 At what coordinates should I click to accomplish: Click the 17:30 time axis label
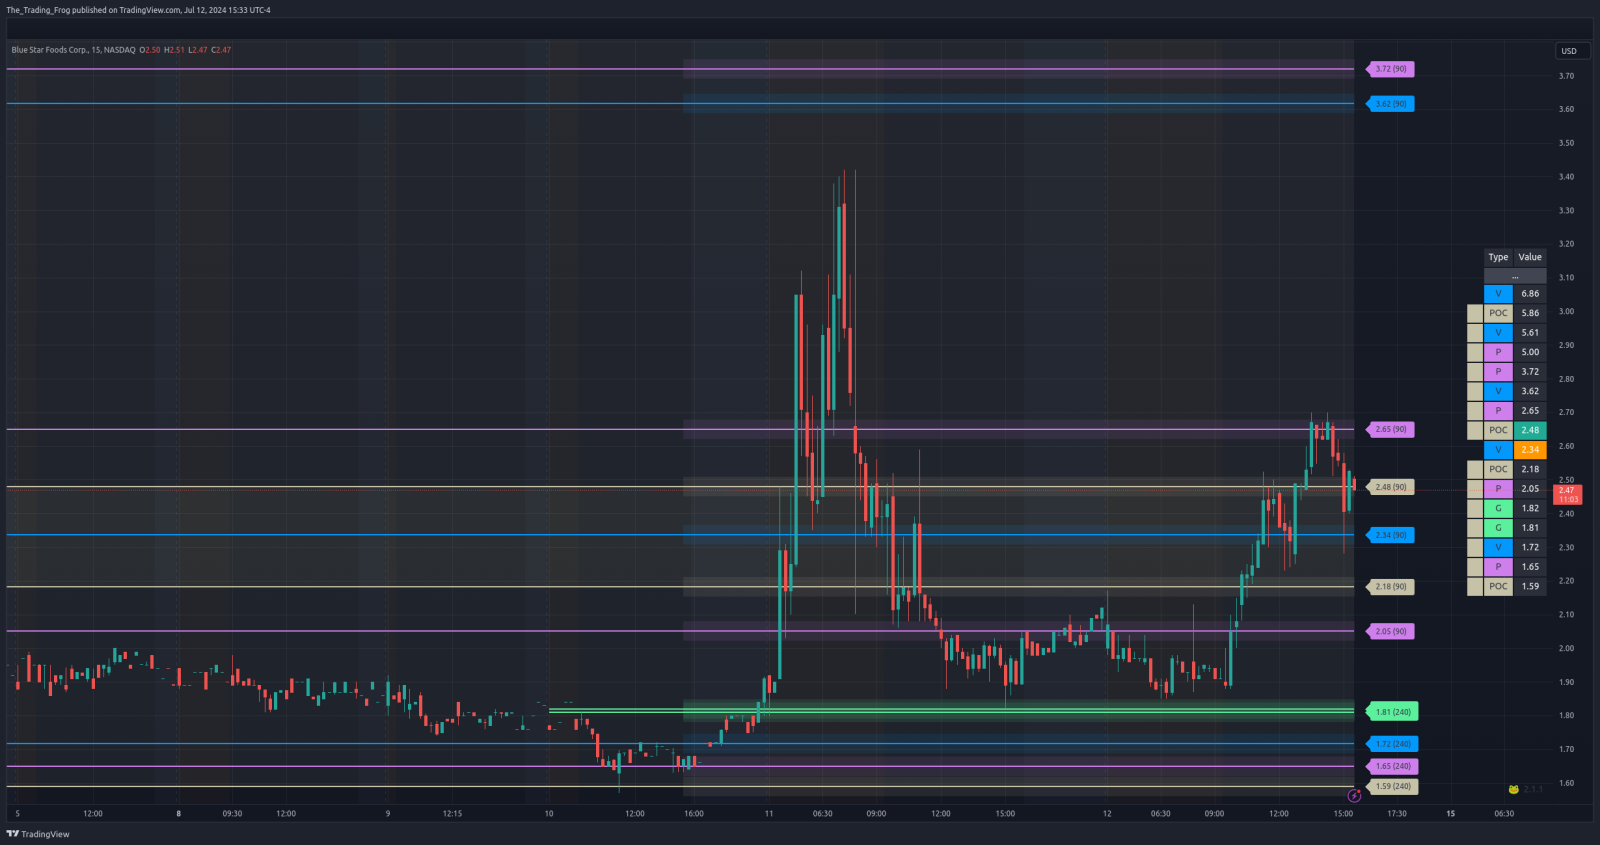point(1397,814)
